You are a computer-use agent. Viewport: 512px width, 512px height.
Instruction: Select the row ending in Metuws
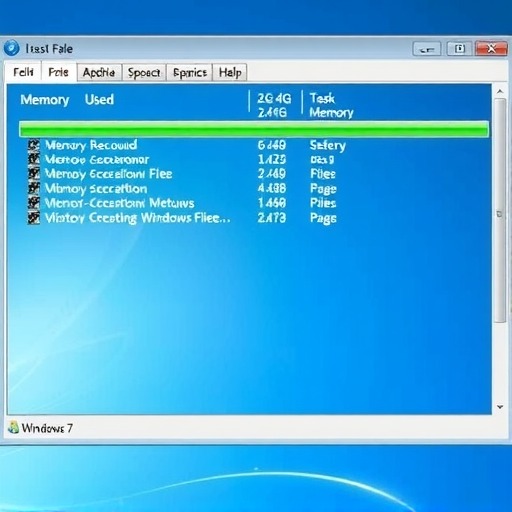[x=182, y=203]
